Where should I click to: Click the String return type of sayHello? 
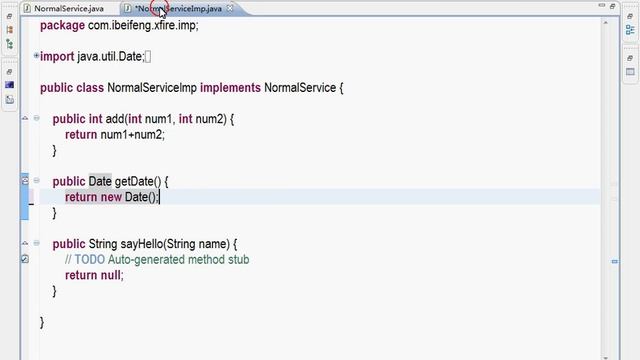click(103, 244)
